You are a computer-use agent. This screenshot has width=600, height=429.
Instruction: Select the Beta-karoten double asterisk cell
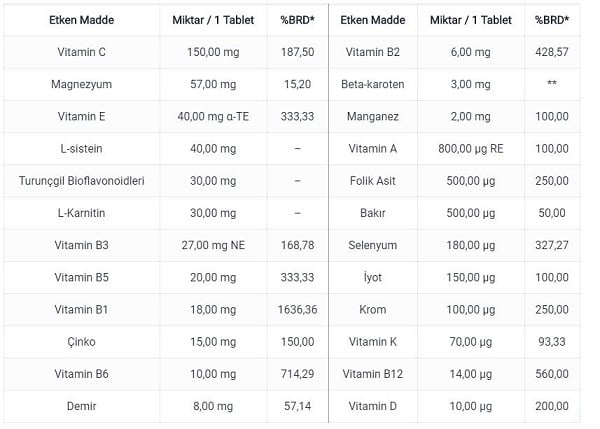point(552,83)
